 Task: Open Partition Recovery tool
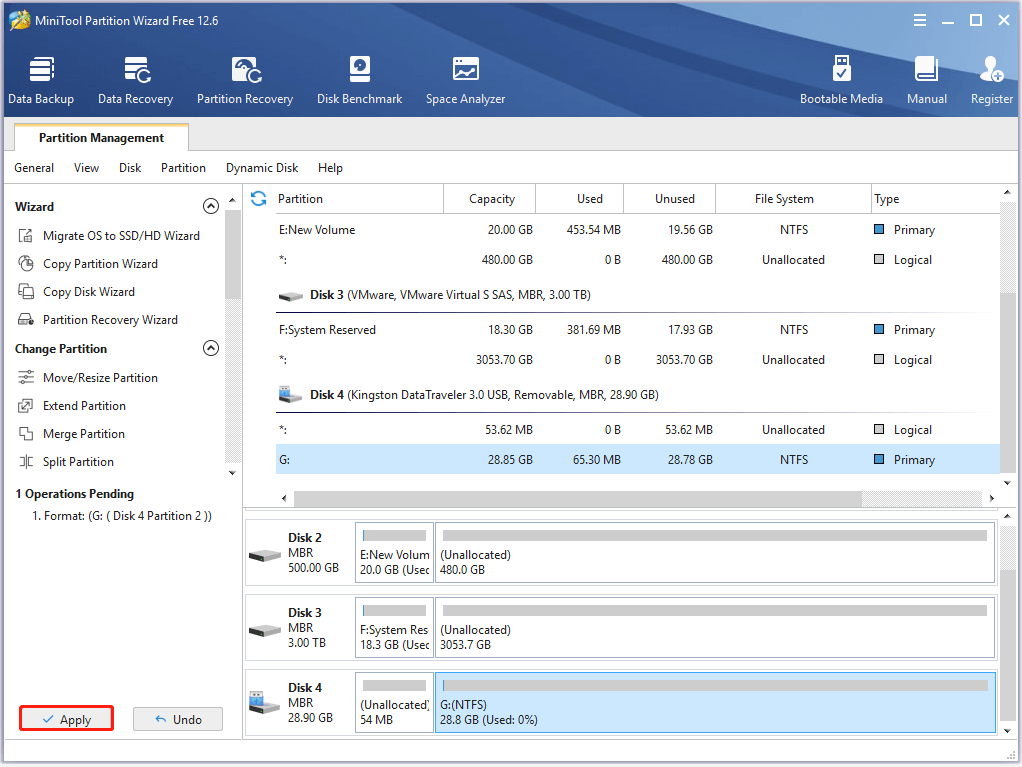click(x=245, y=80)
